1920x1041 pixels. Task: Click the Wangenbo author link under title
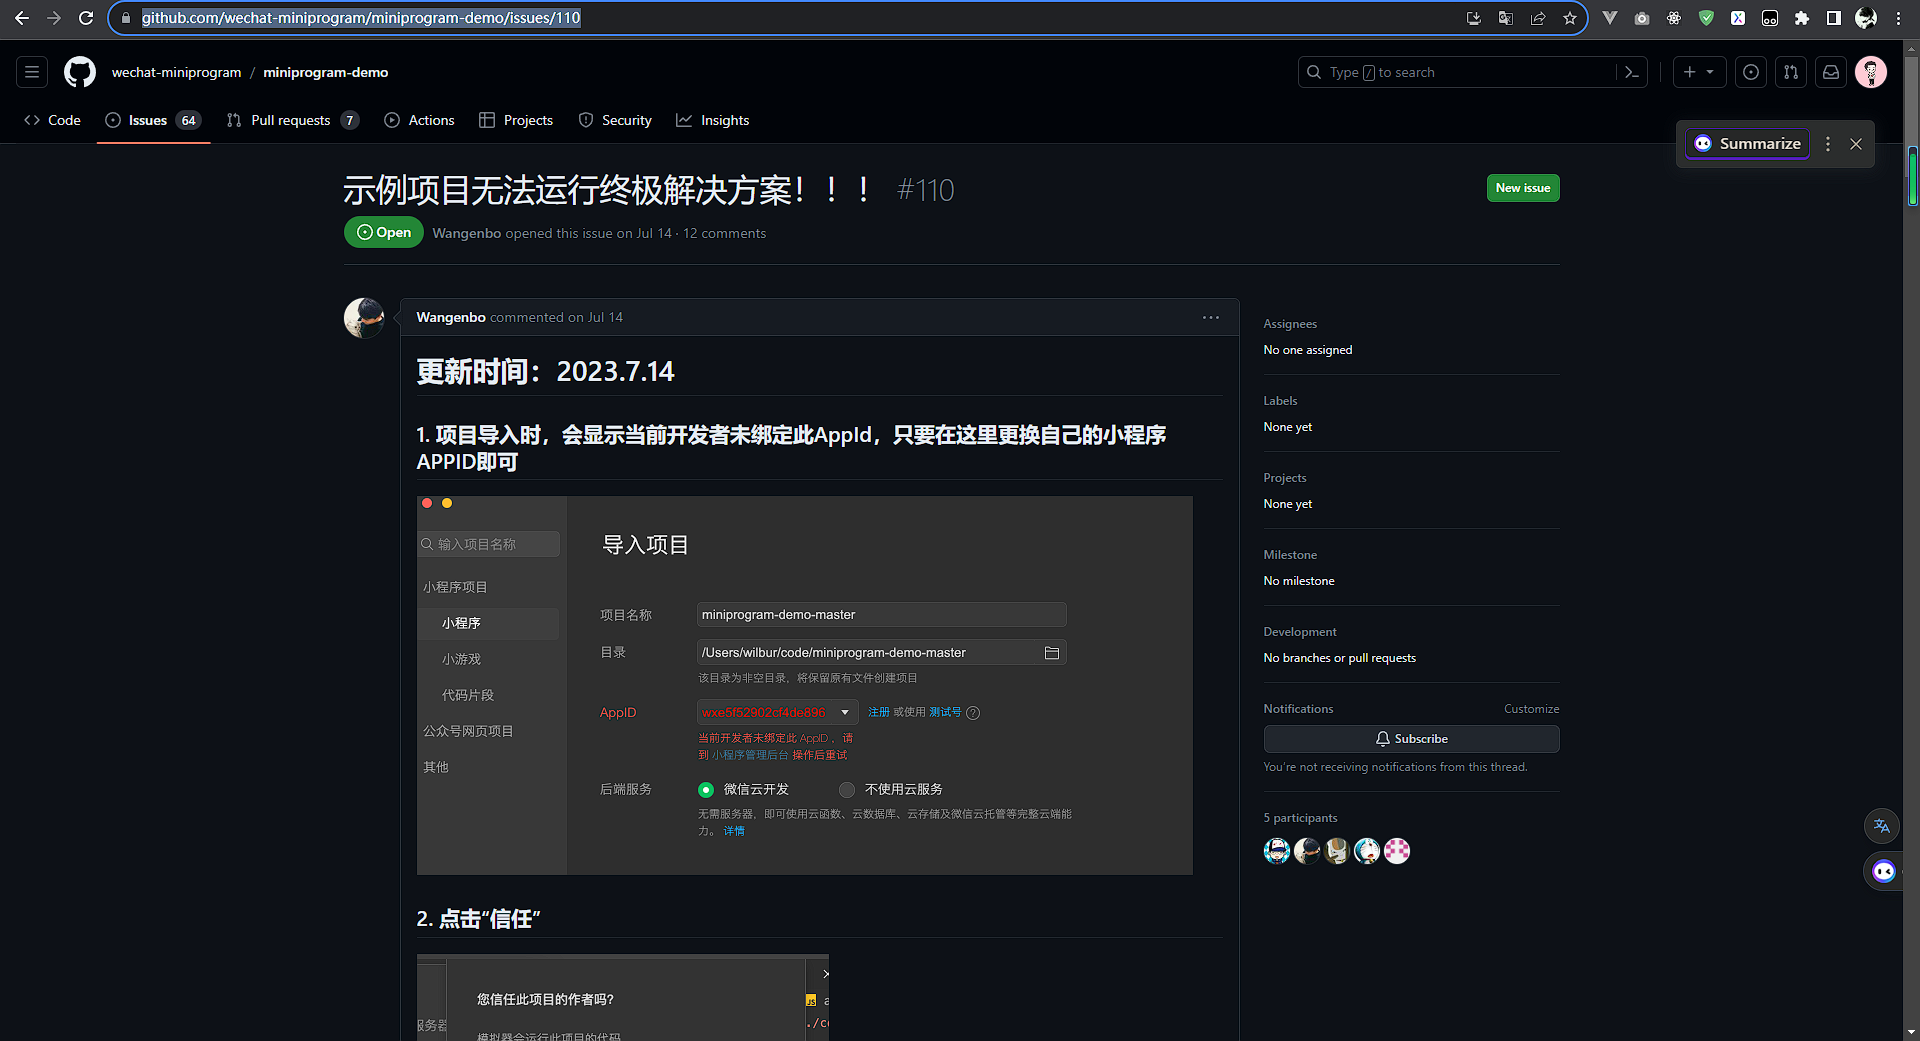pos(467,233)
